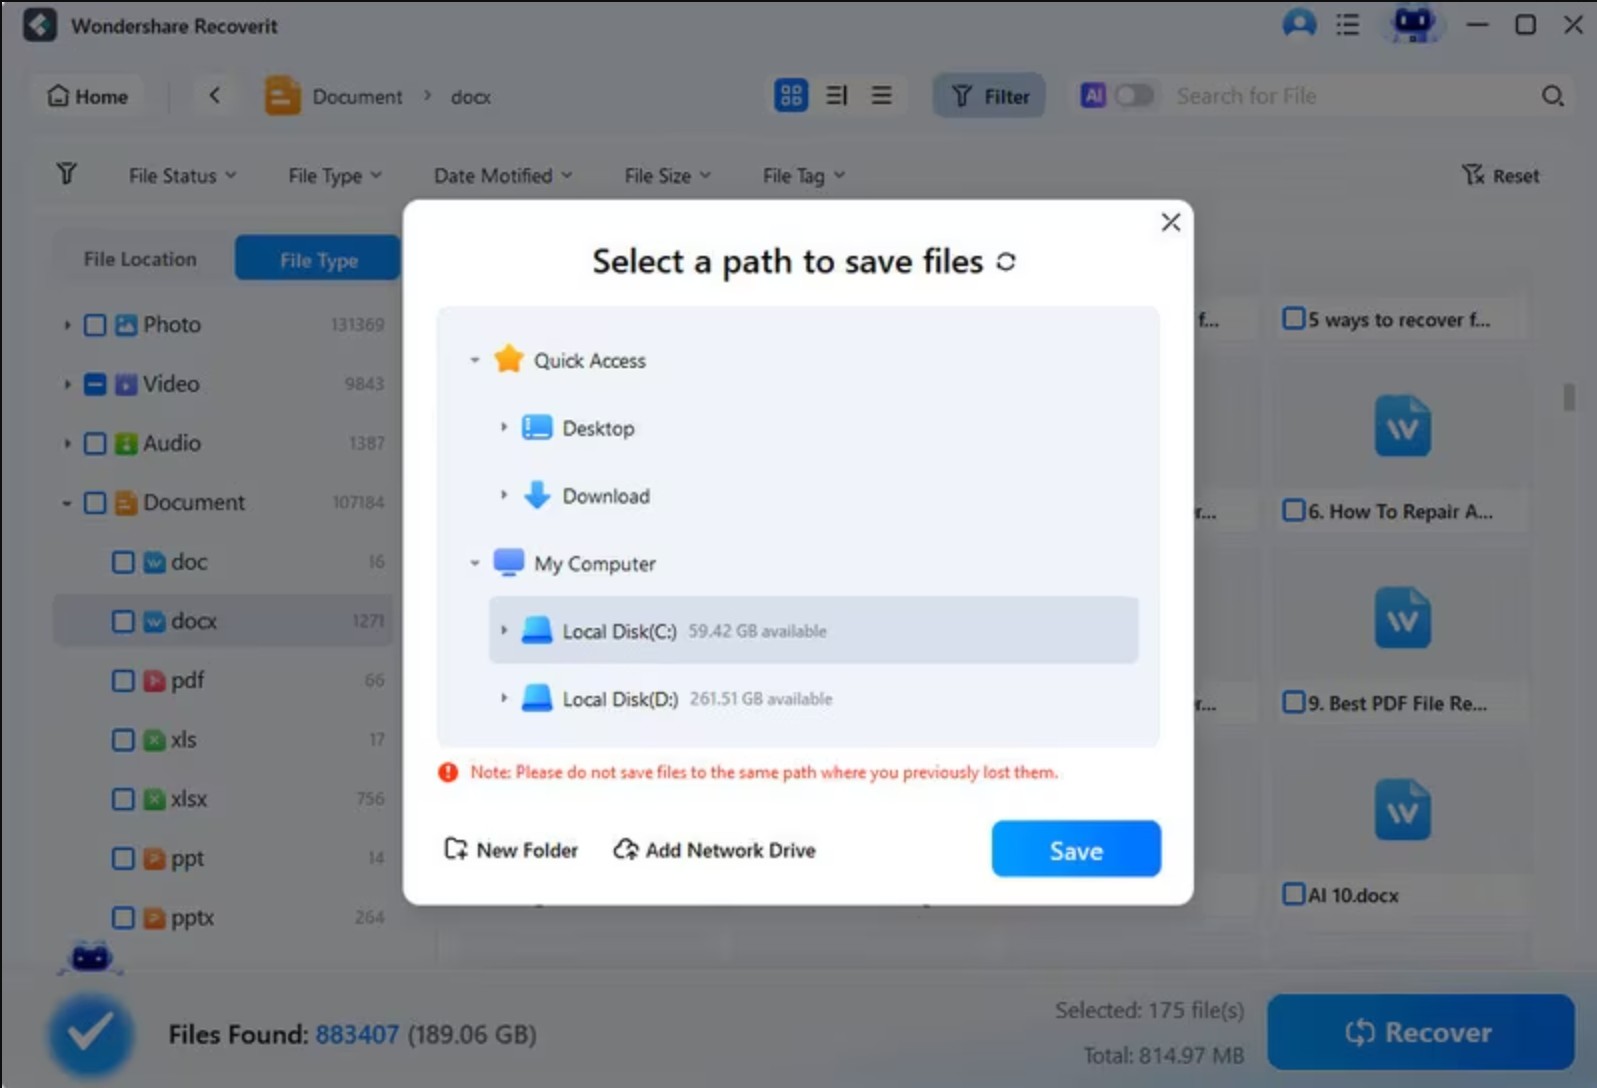This screenshot has width=1597, height=1088.
Task: Click the Recover button
Action: pos(1420,1032)
